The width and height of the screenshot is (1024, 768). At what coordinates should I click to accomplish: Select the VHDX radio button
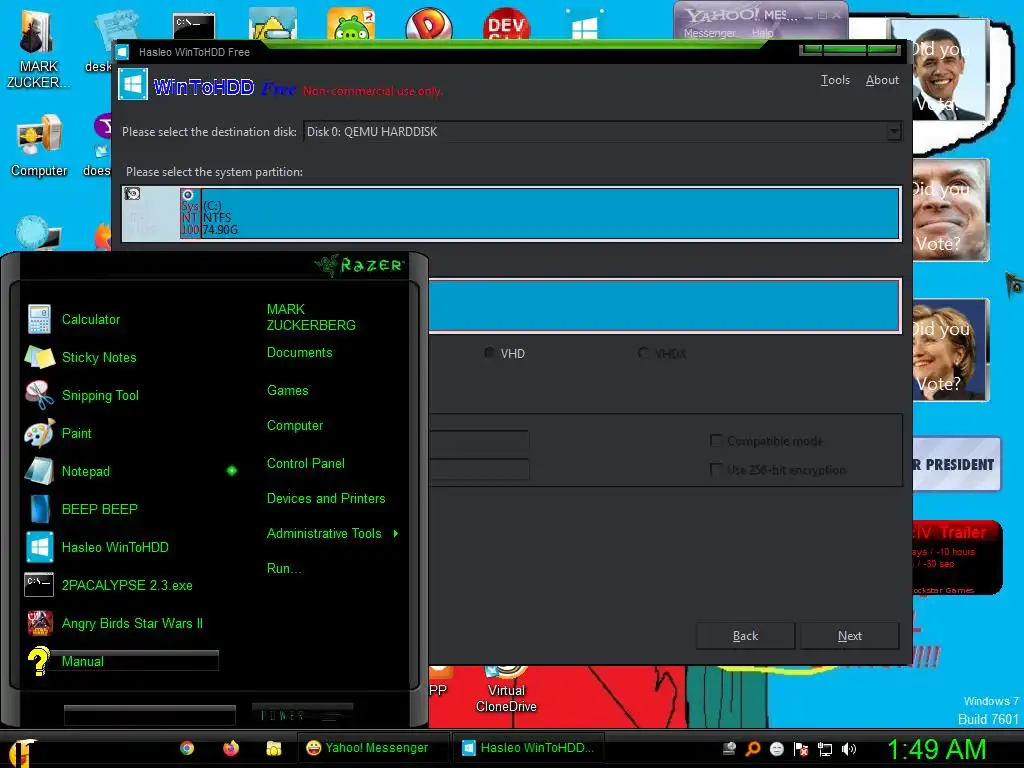point(643,353)
